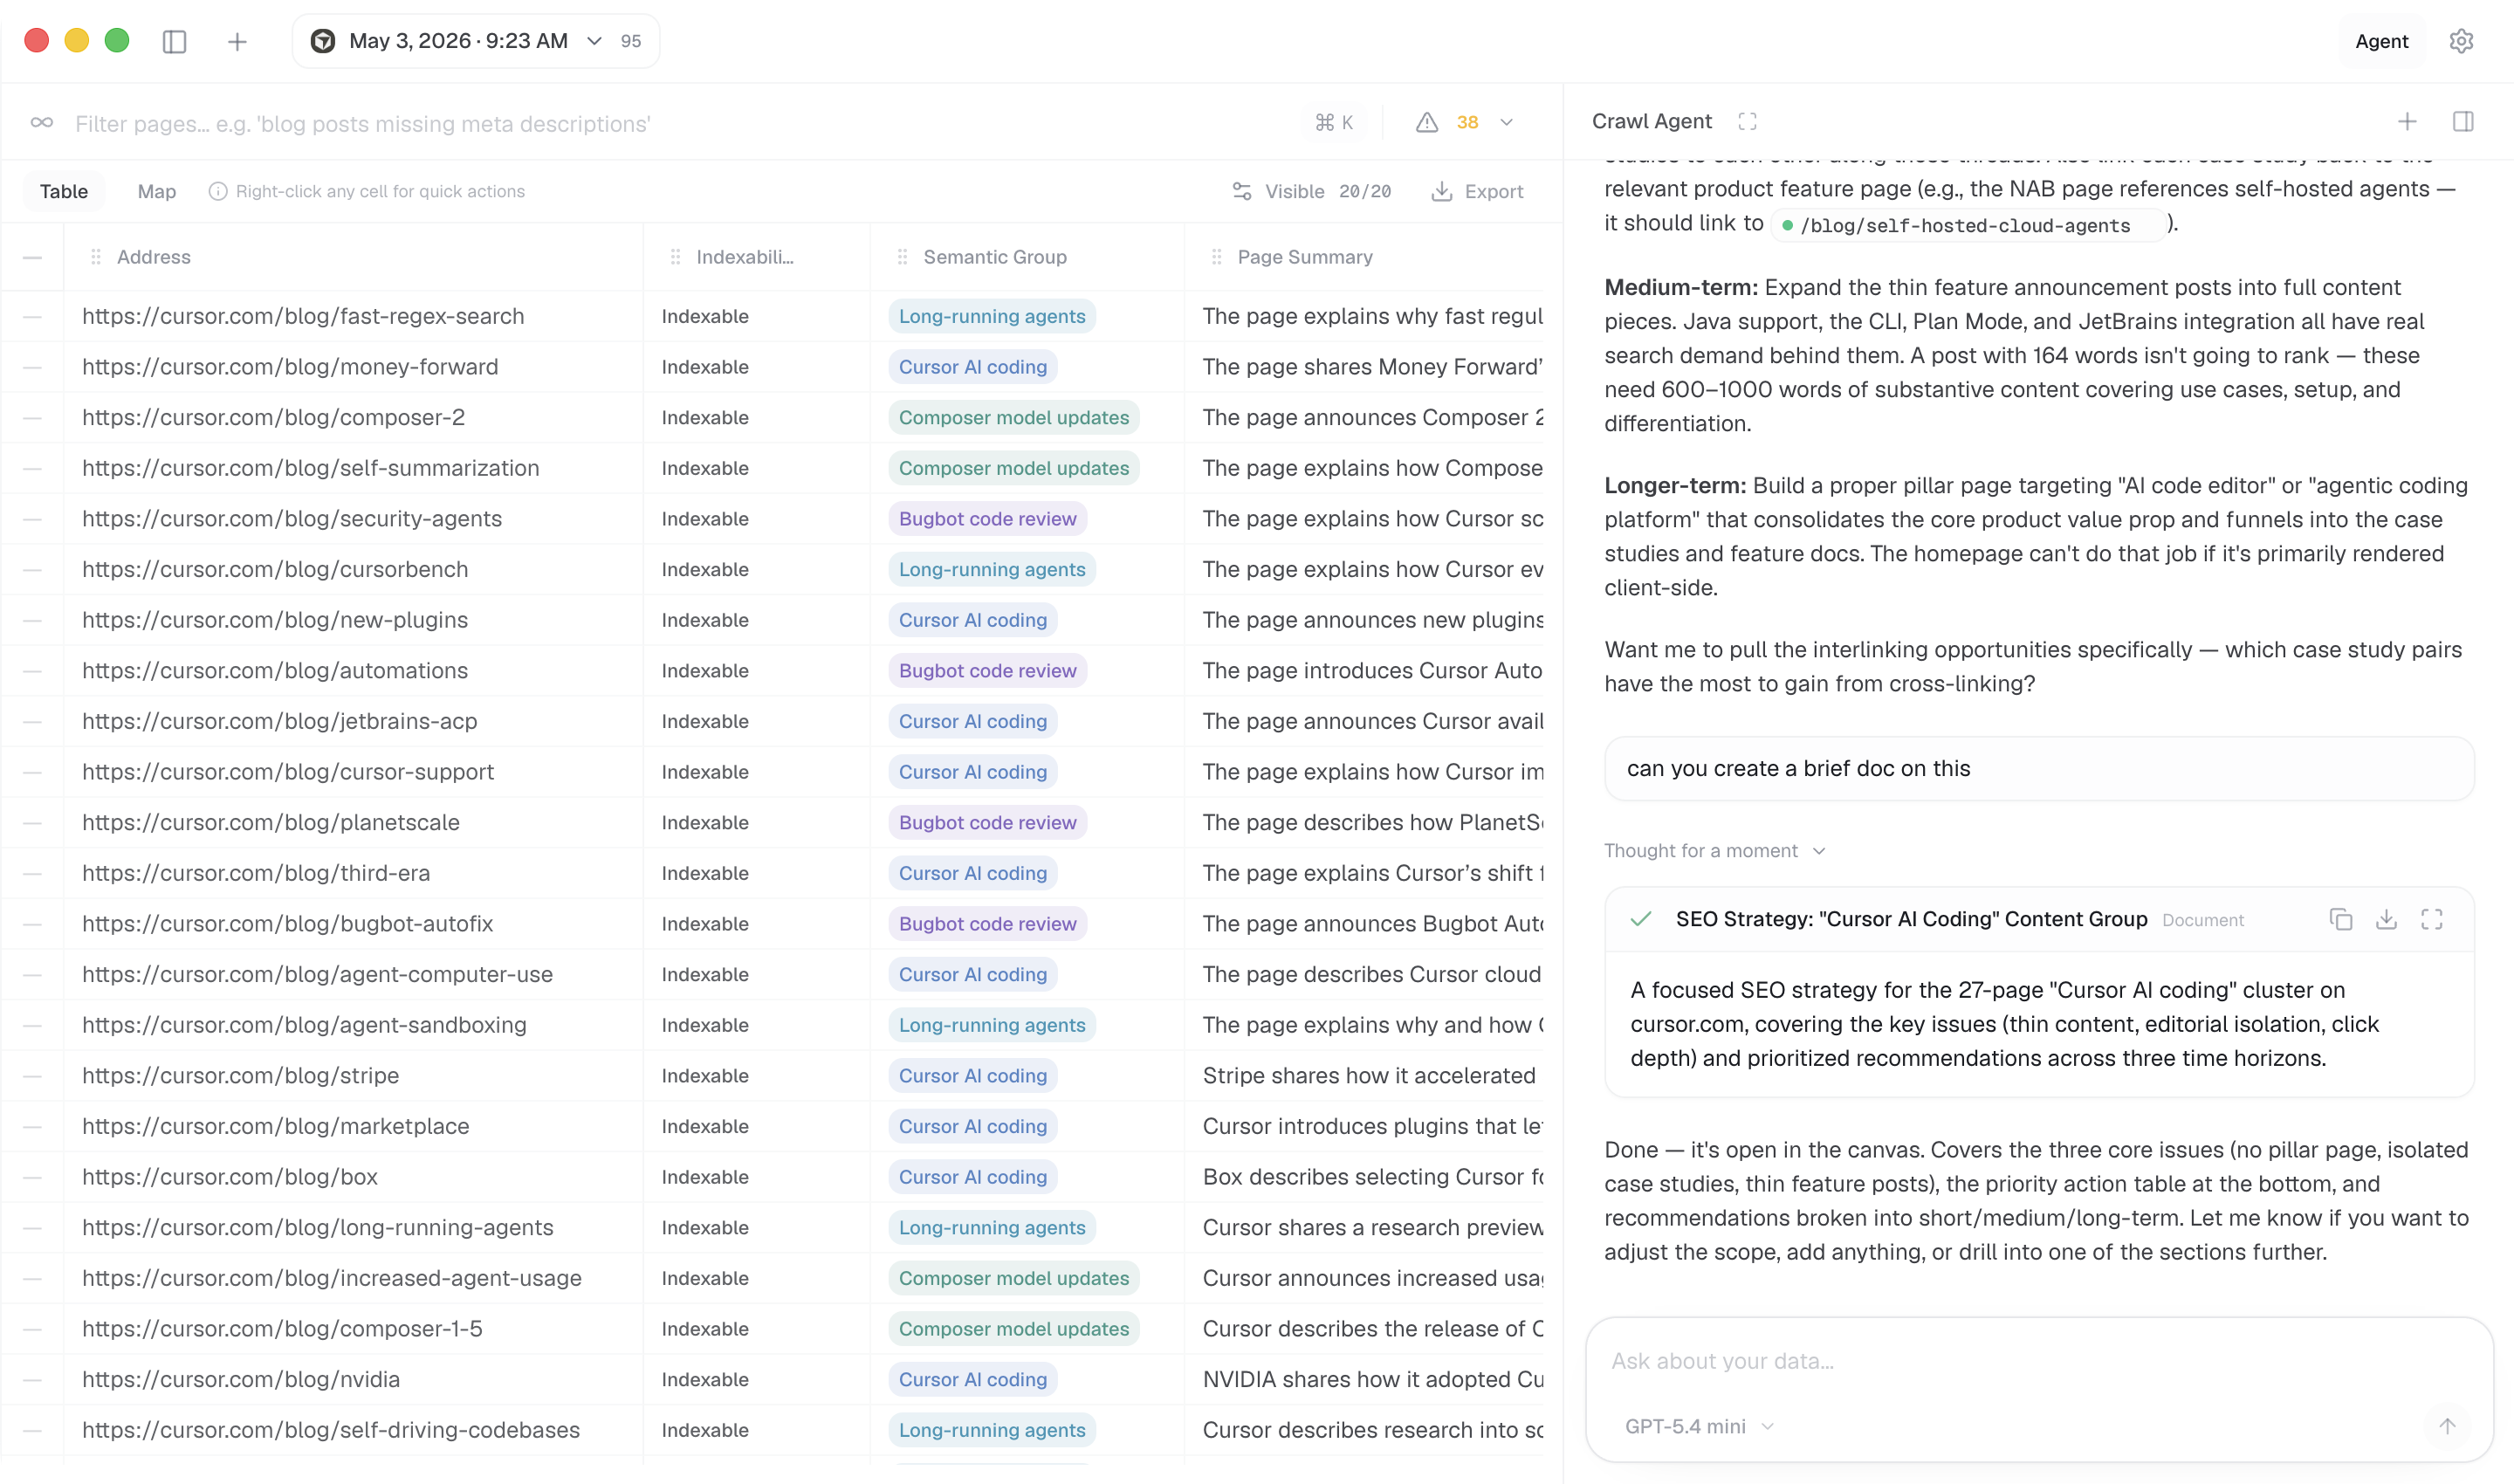Toggle the select-all rows header checkbox

pos(32,257)
